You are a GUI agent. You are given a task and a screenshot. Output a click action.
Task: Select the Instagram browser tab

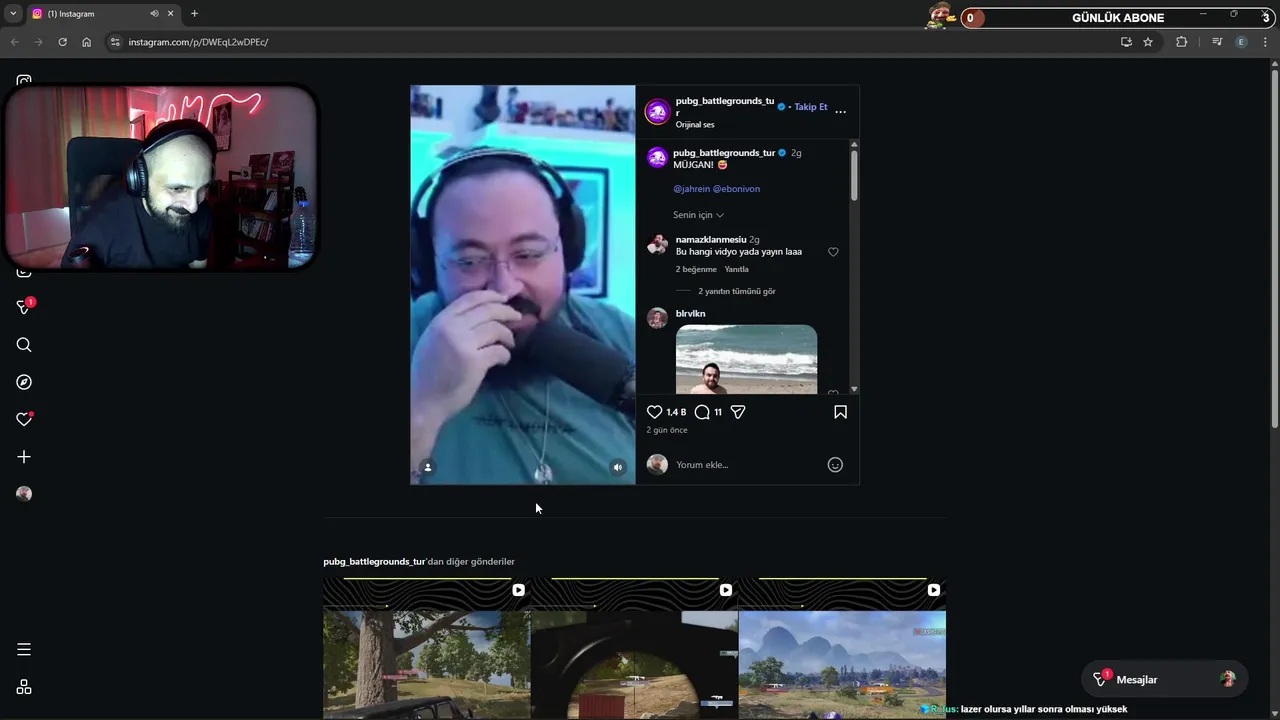(103, 14)
